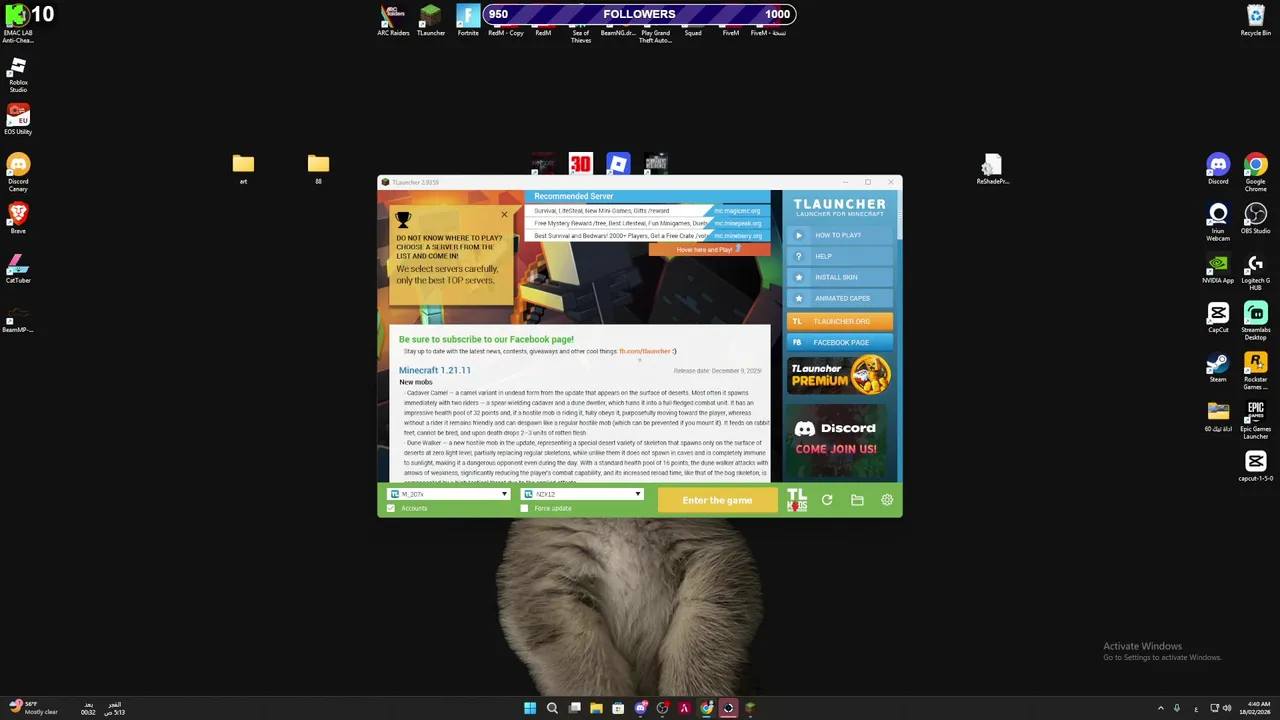Click the HOW TO PLAY? sidebar item

pos(840,235)
